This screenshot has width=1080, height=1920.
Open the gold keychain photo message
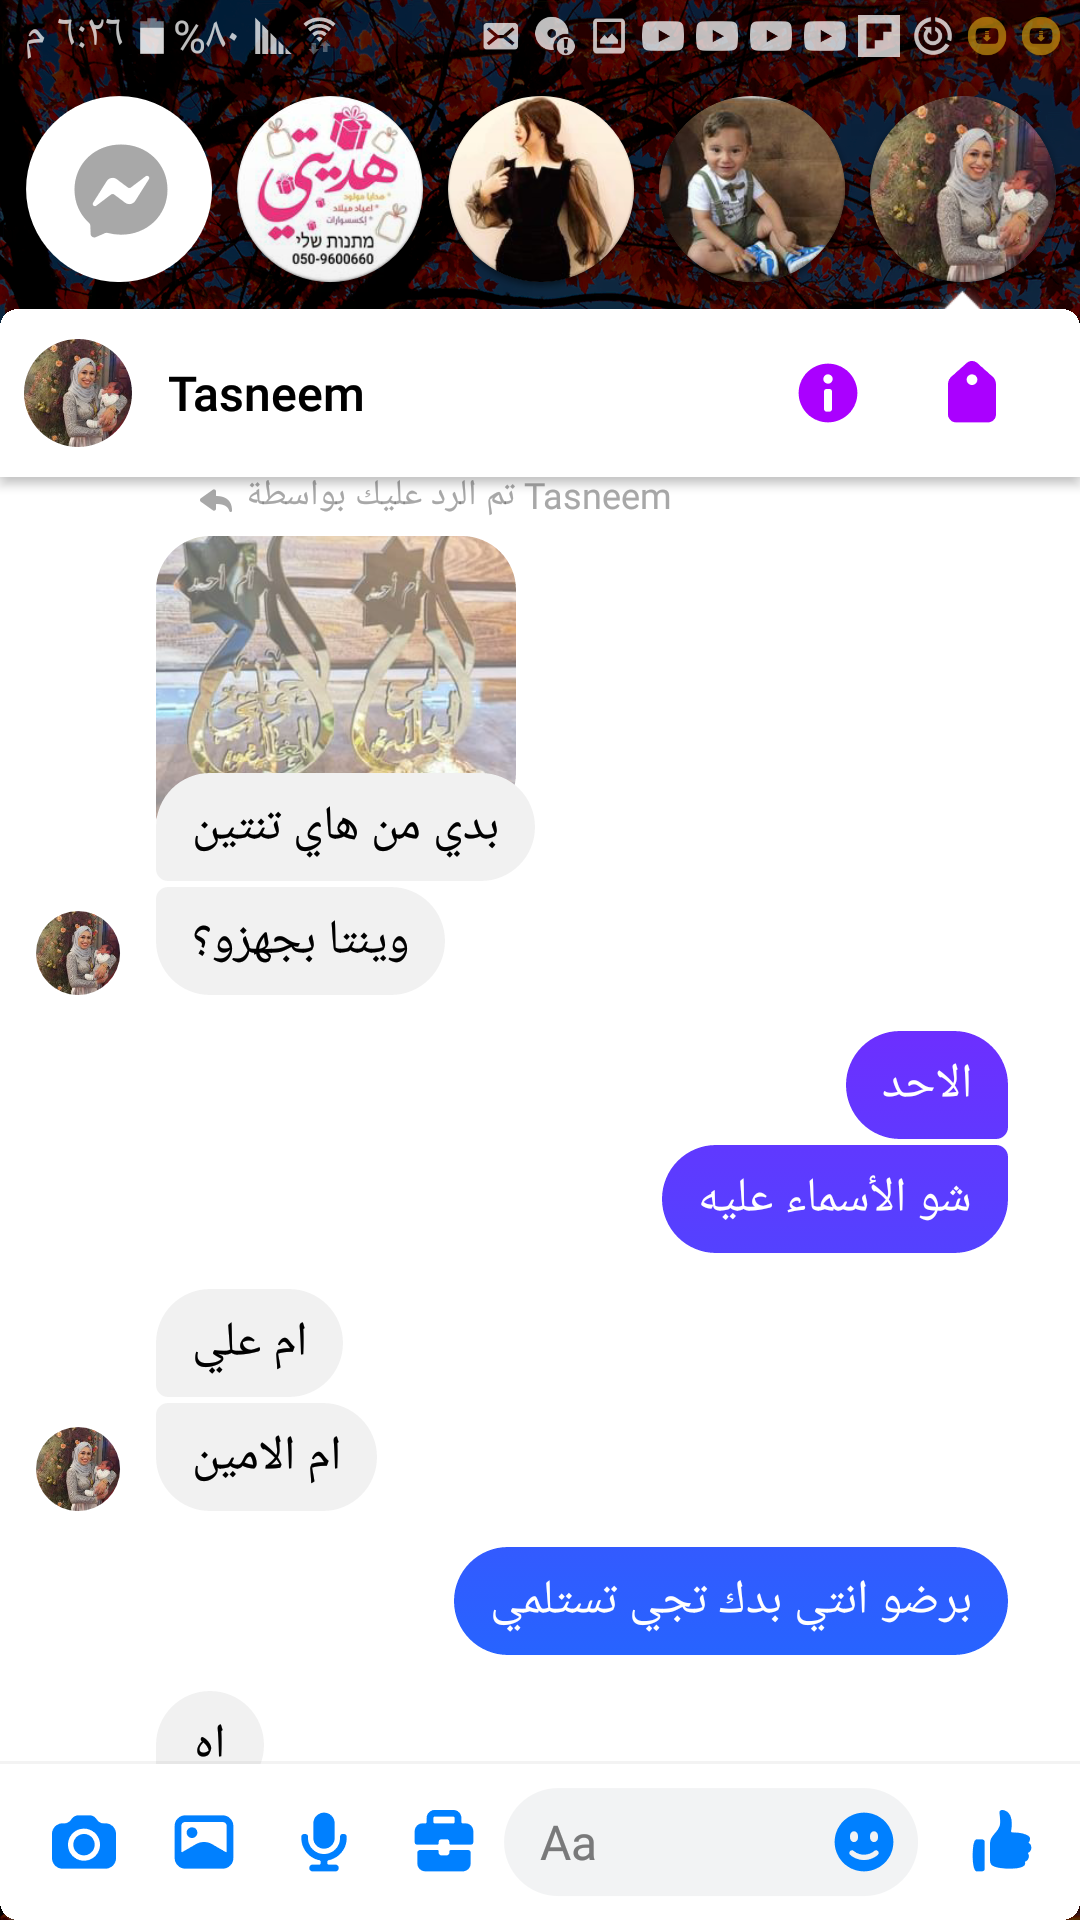[x=336, y=656]
